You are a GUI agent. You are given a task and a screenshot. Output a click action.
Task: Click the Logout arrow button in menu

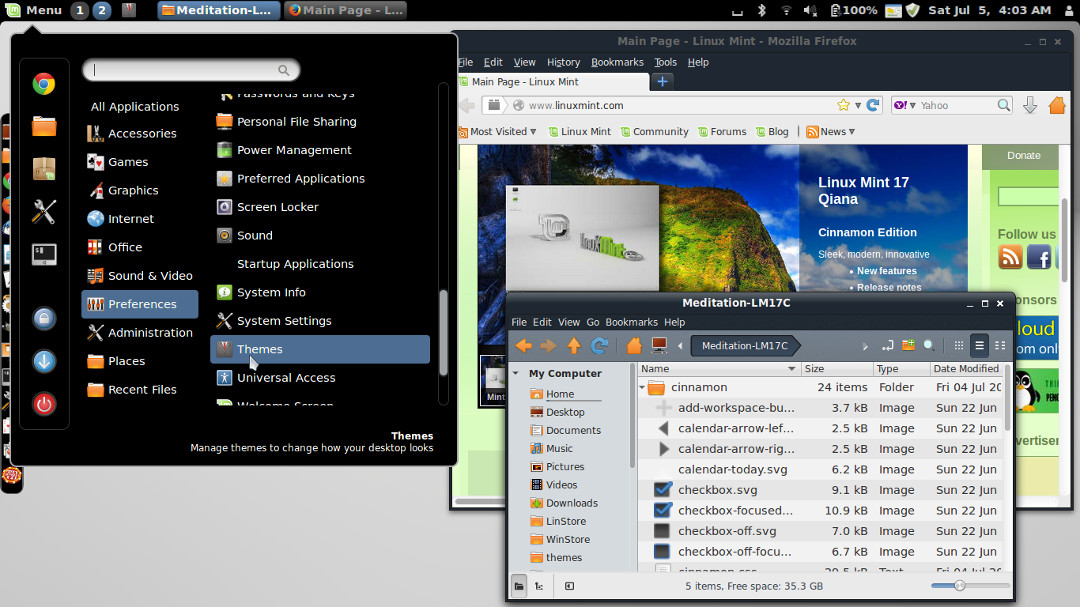point(44,361)
